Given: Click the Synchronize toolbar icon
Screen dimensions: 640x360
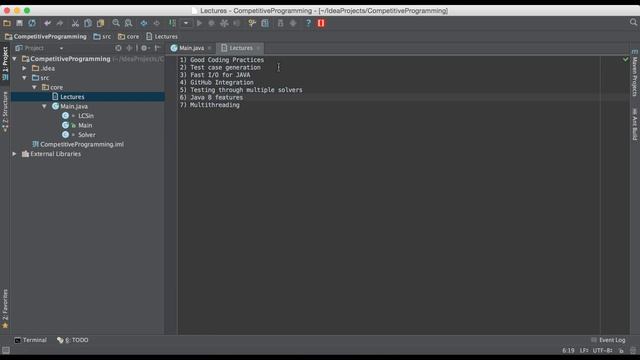Looking at the screenshot, I should 32,23.
